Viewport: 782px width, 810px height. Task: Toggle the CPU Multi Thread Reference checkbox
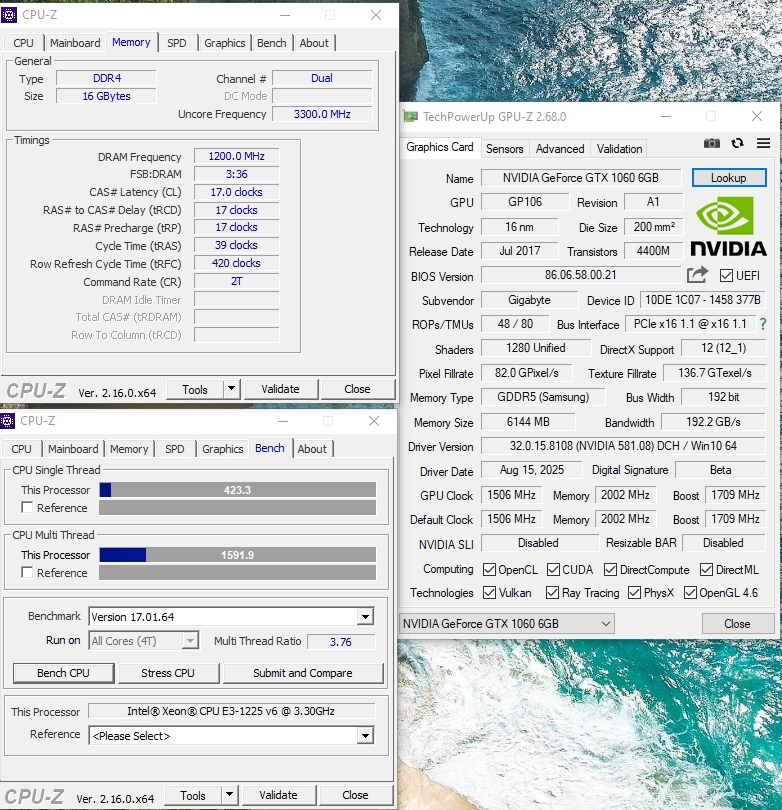[x=27, y=573]
